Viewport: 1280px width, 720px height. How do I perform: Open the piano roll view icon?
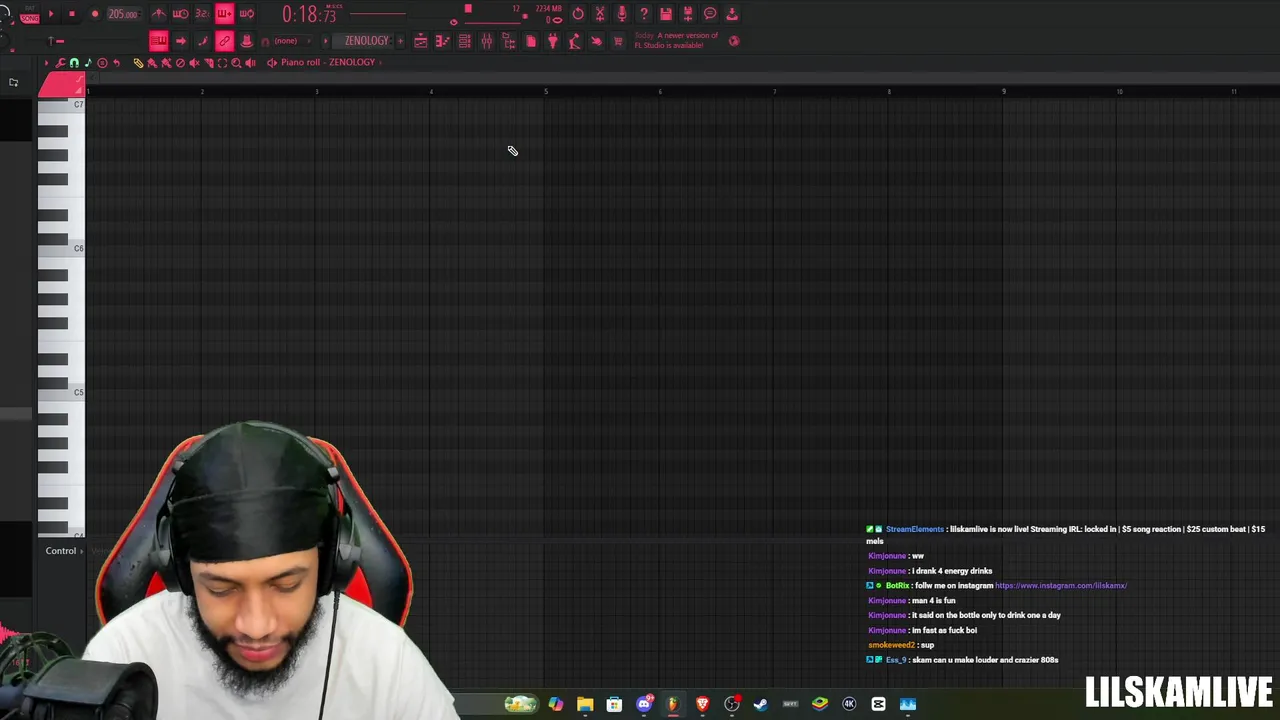443,41
